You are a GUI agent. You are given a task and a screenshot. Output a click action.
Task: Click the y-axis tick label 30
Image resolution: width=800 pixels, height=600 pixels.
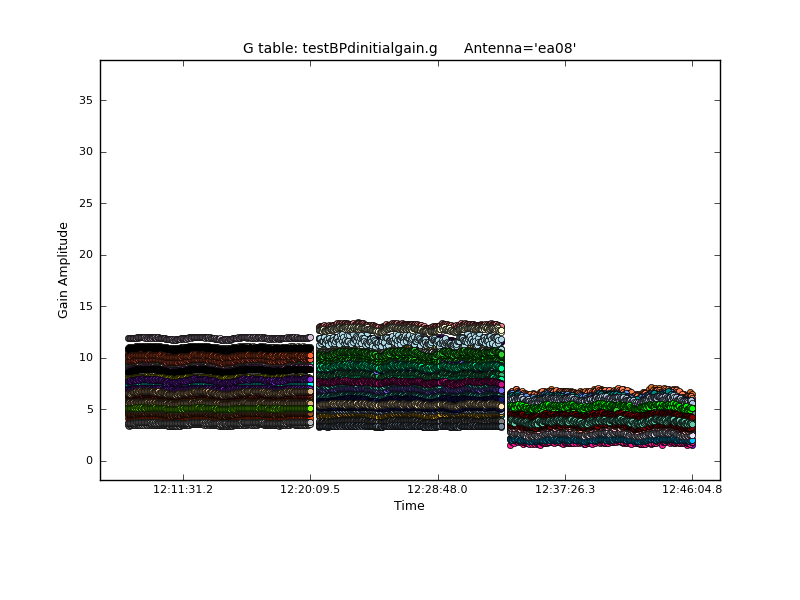(x=85, y=152)
